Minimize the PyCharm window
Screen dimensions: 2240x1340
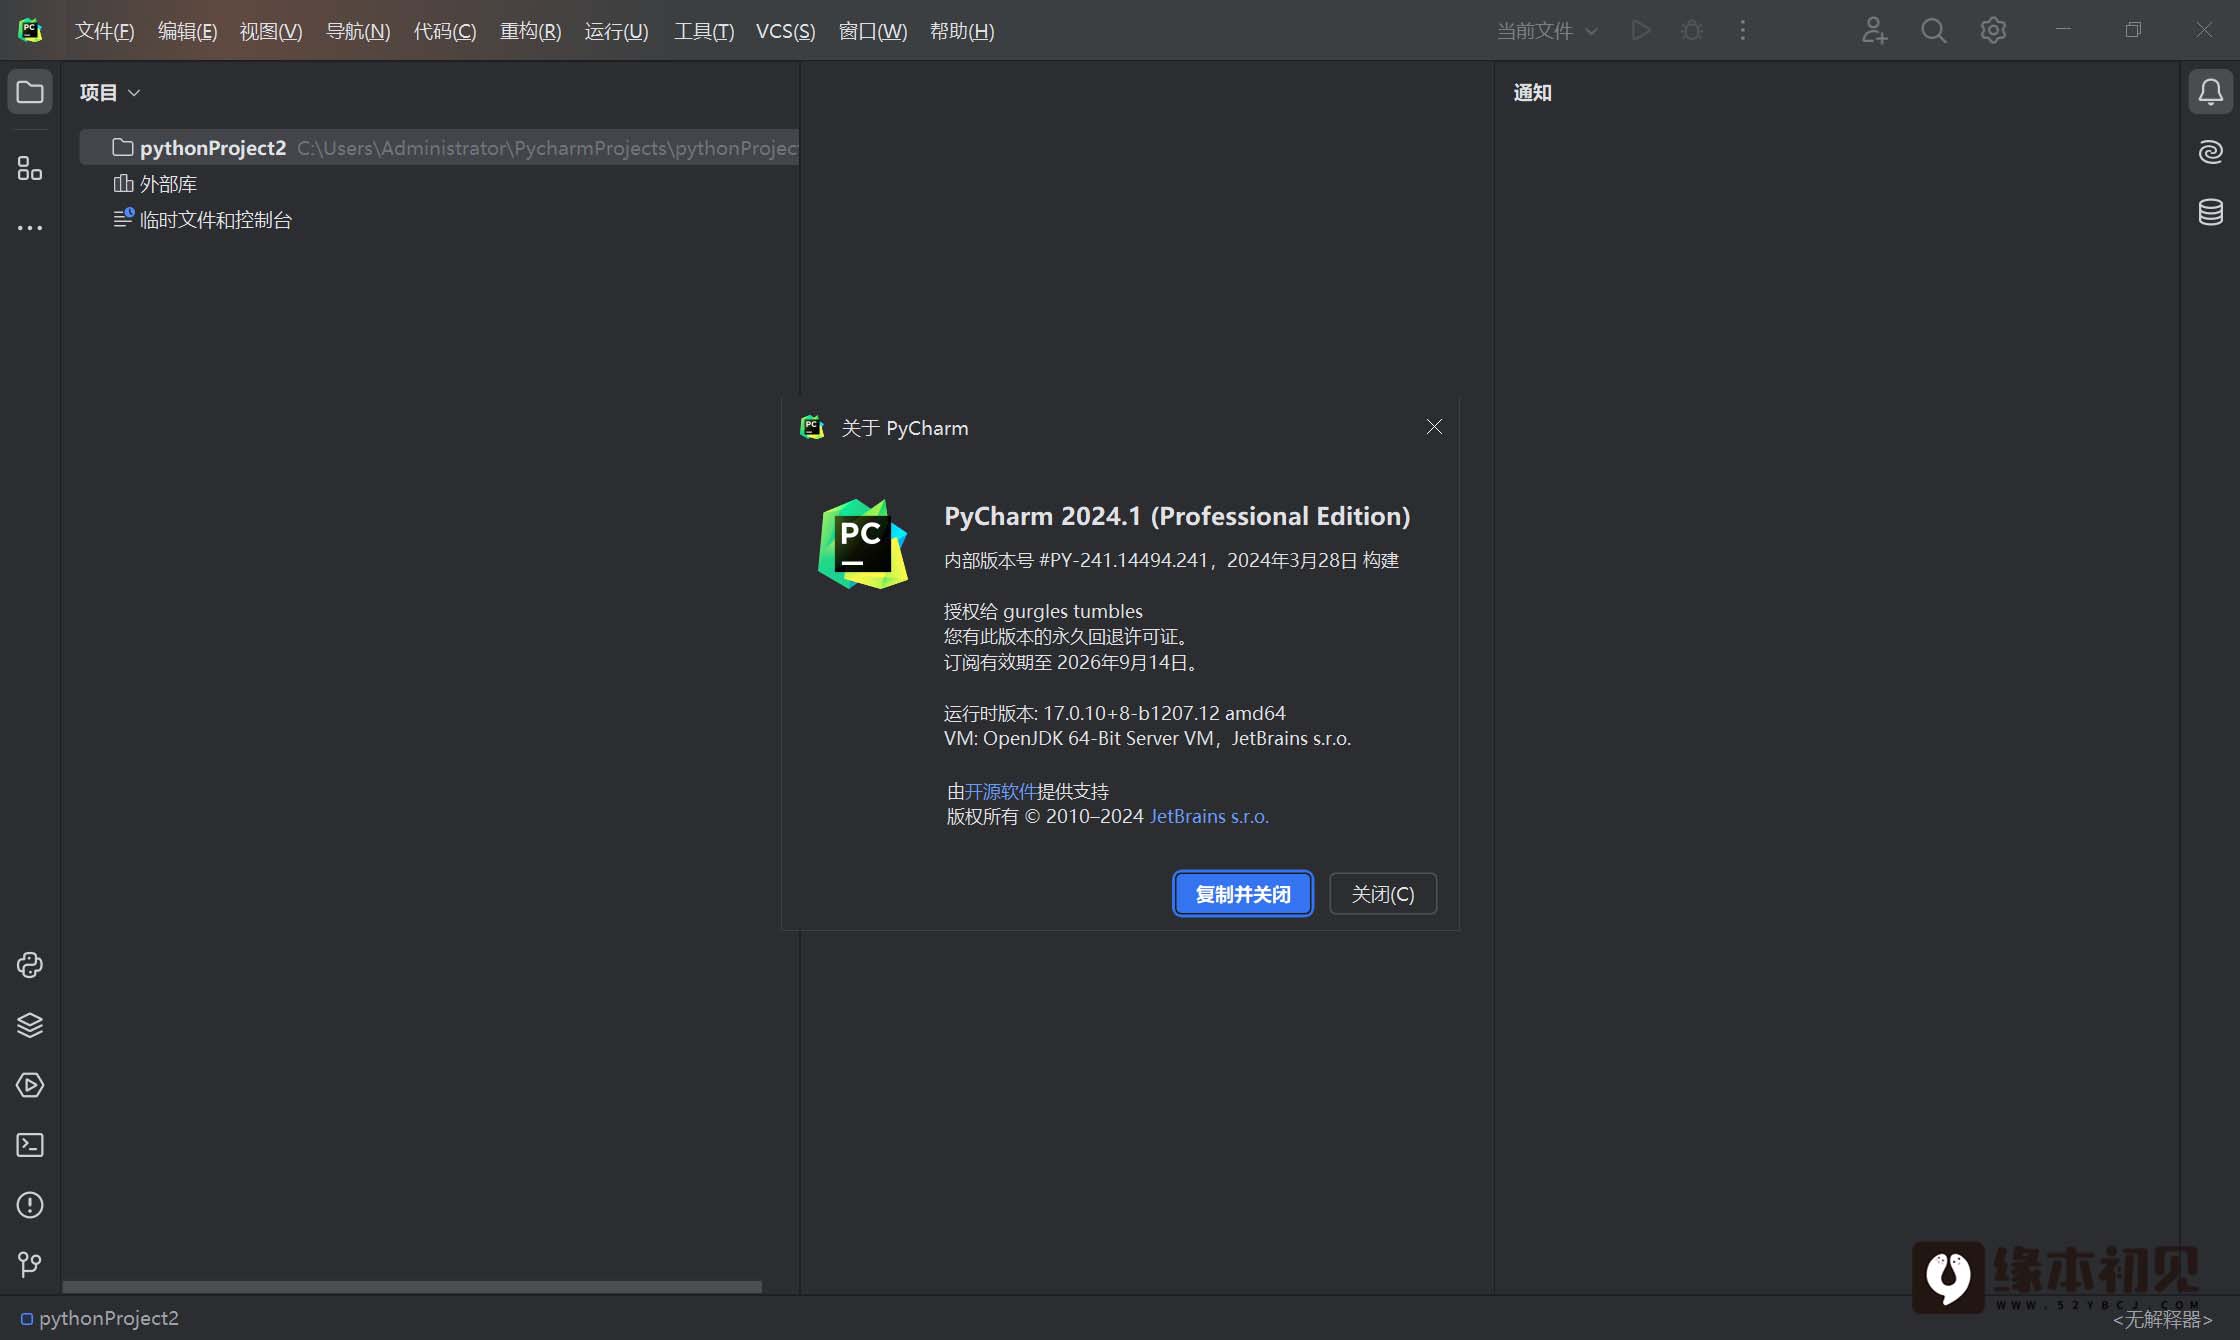pyautogui.click(x=2062, y=30)
